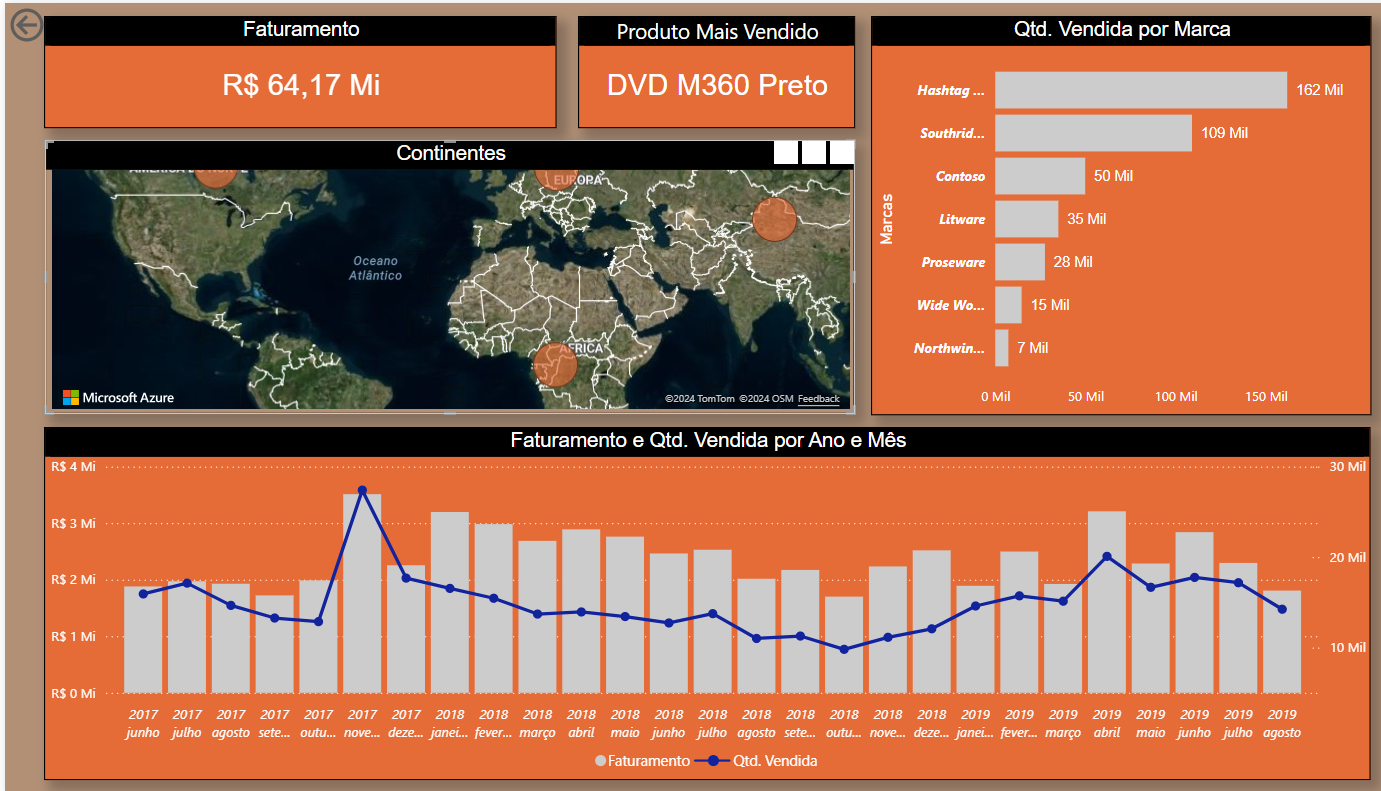Select the 2017 November revenue column

point(362,593)
